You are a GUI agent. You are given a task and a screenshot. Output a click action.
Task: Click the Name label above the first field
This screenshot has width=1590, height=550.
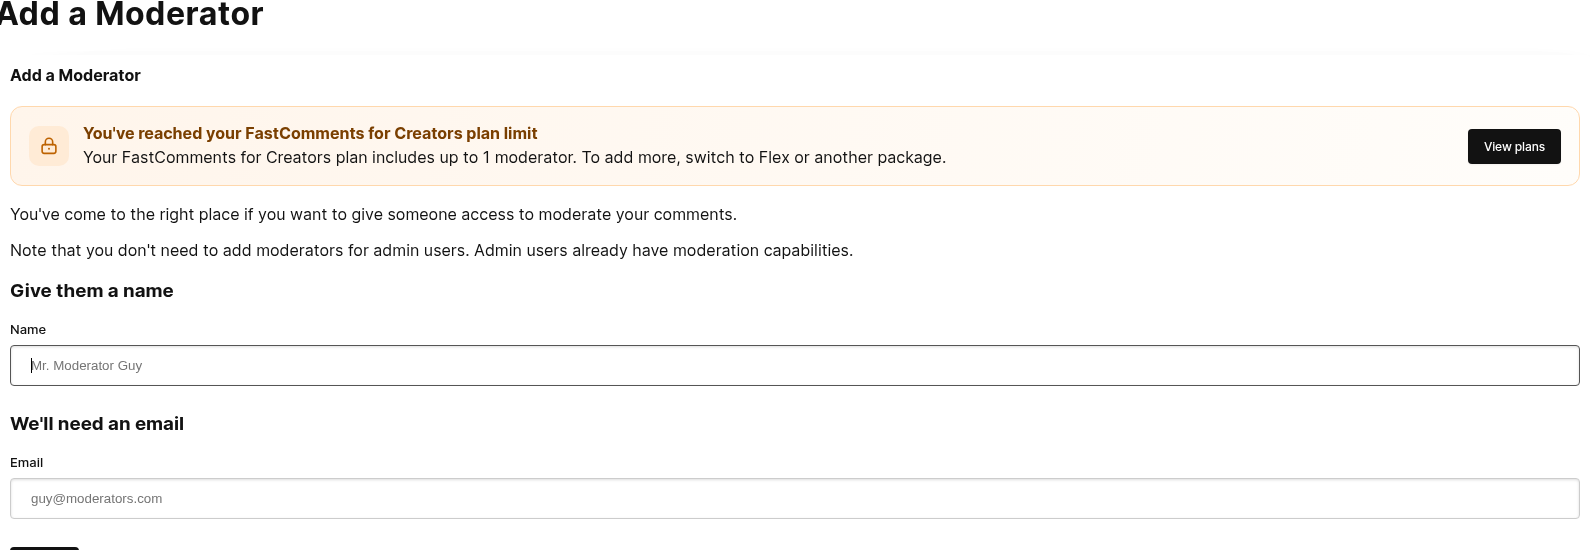pos(28,329)
